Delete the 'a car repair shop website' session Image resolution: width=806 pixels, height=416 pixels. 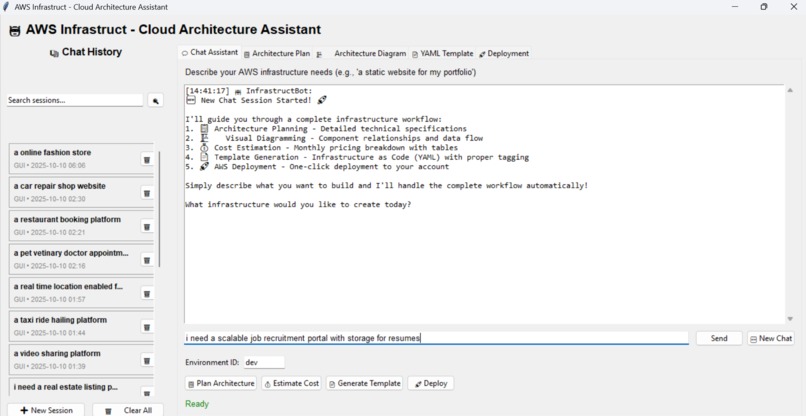[x=146, y=193]
